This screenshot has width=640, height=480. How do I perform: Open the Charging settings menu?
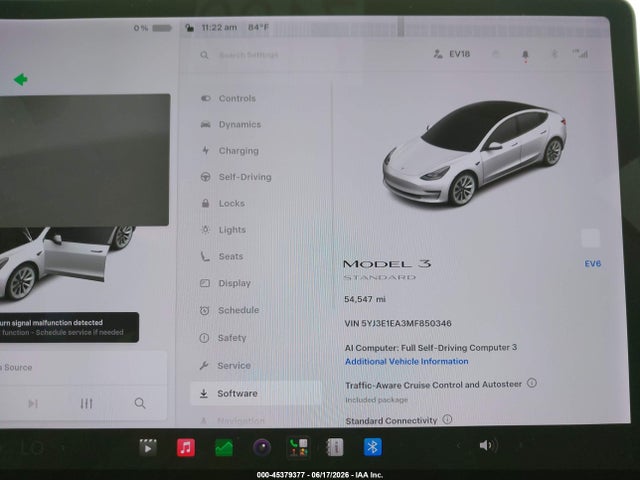click(x=230, y=151)
